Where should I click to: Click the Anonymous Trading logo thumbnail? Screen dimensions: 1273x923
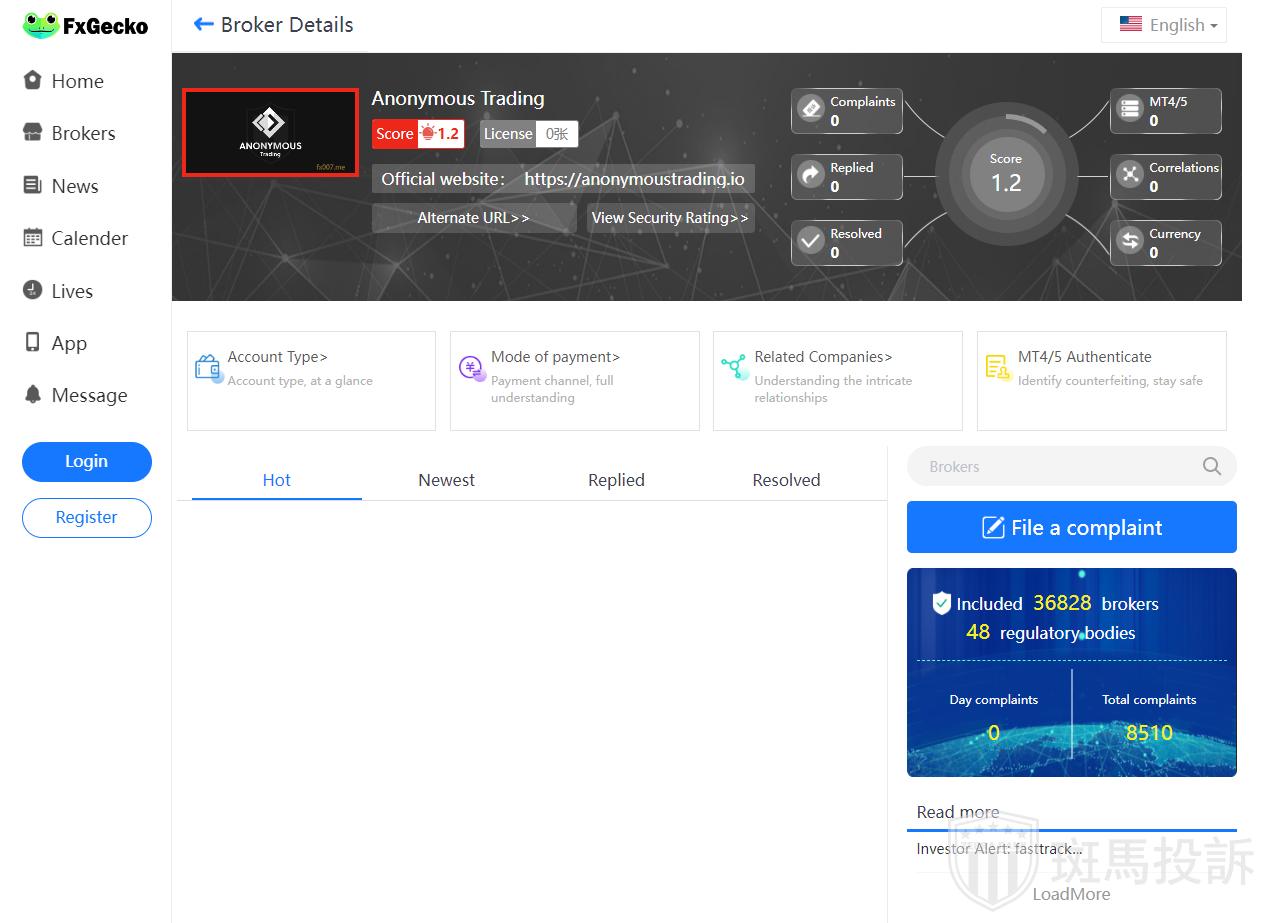[270, 133]
